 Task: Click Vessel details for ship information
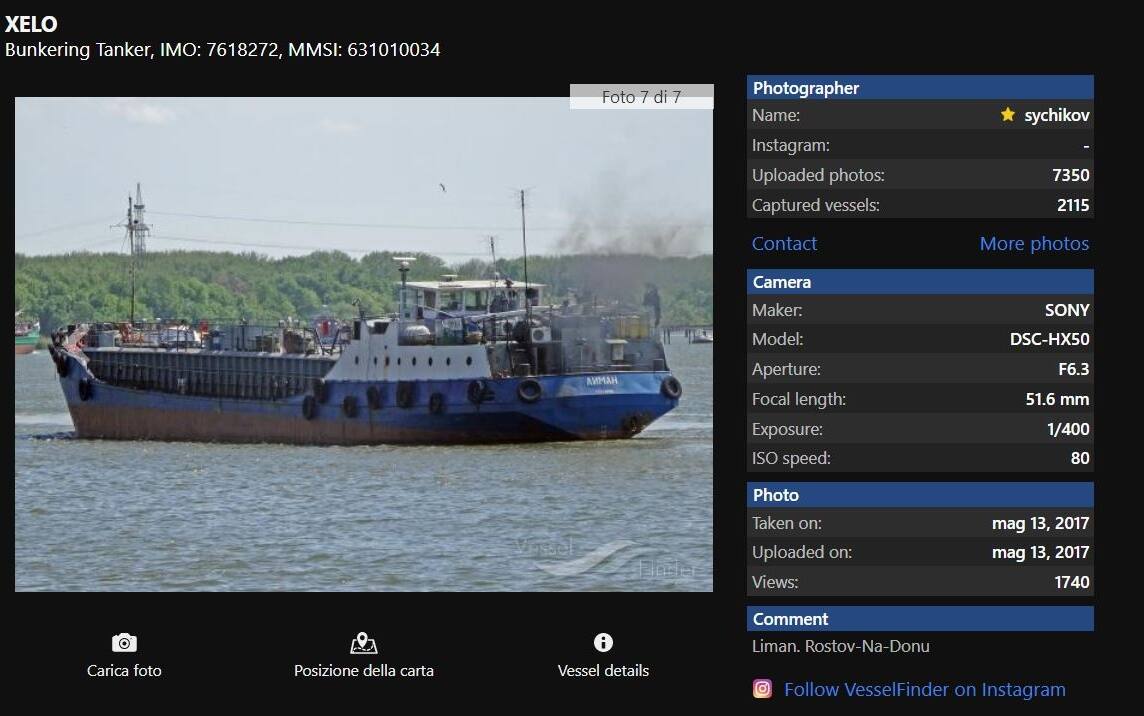603,671
